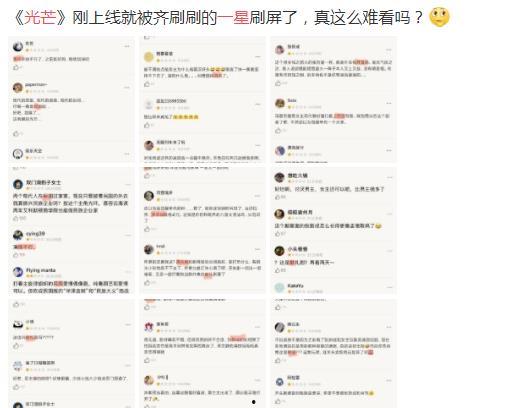Open more options on 双门洞粉子女士's review

[x=128, y=184]
